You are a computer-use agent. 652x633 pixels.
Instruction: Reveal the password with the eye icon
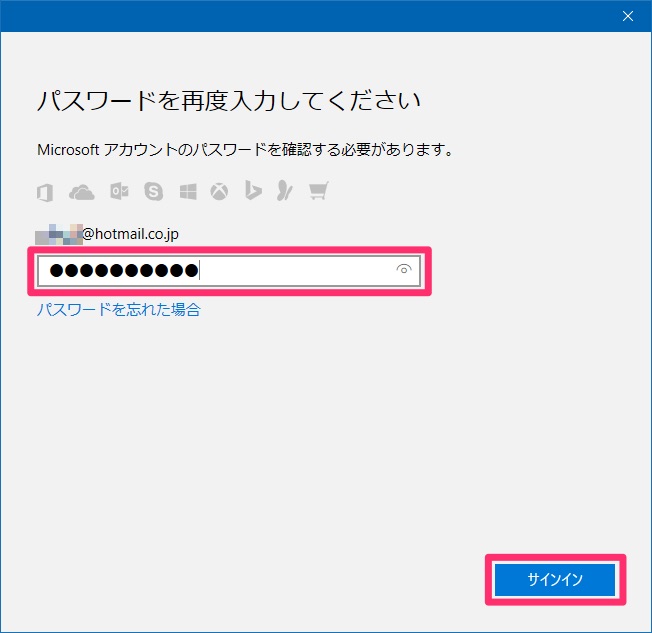(x=404, y=270)
